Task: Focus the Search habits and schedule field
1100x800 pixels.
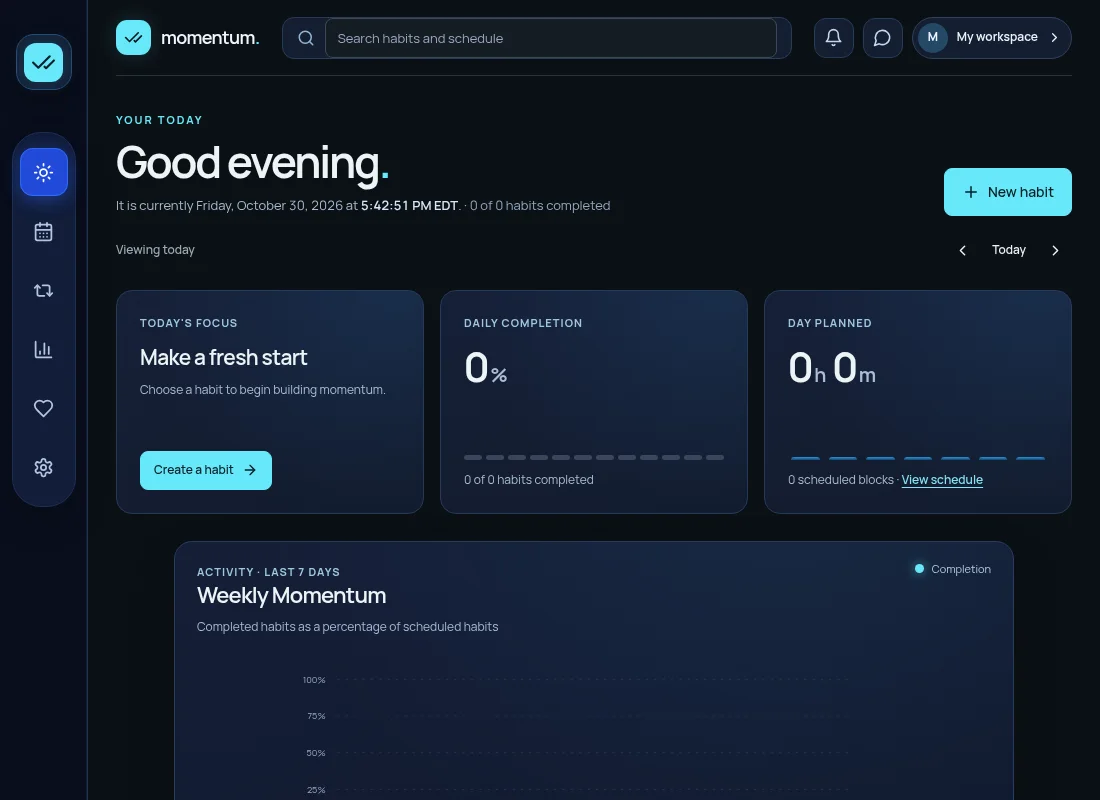Action: [551, 38]
